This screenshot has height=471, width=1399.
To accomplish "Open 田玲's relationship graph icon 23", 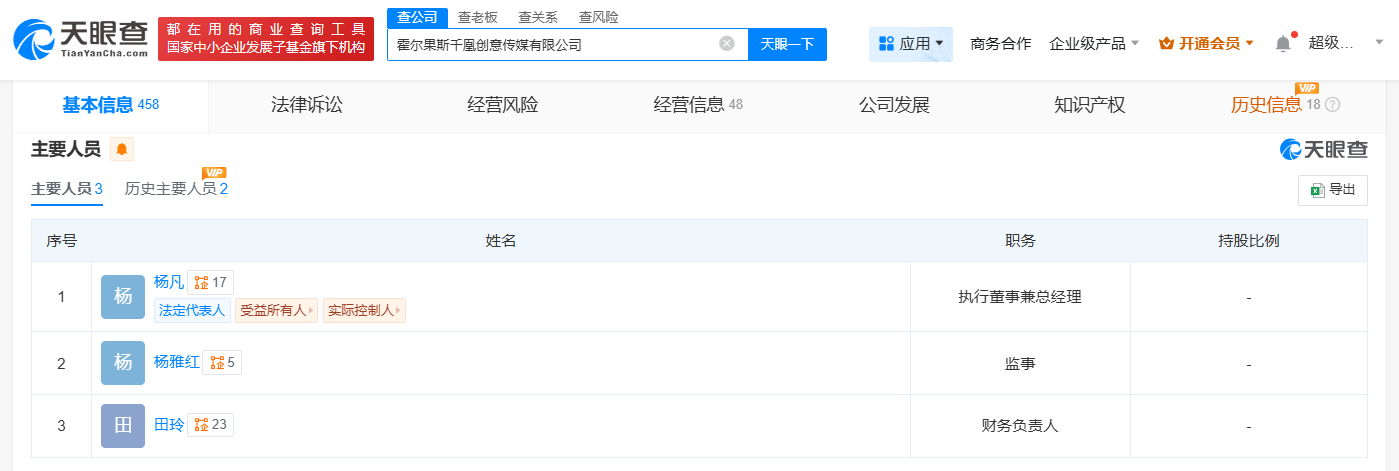I will (211, 425).
